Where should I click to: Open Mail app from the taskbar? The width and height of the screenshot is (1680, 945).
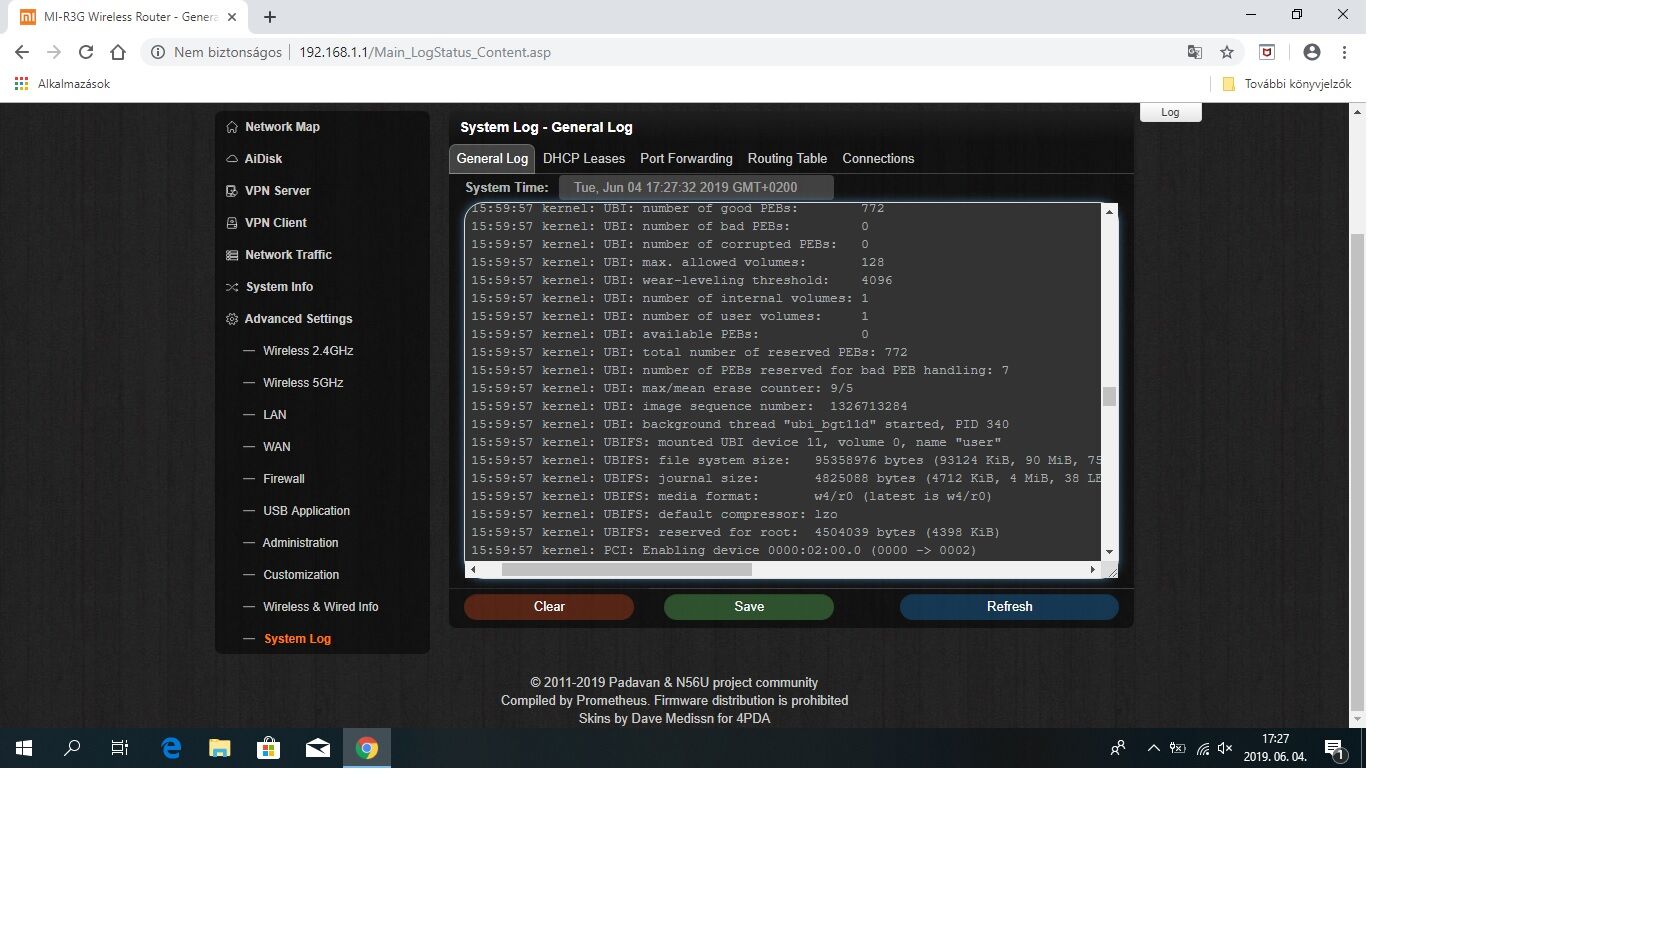click(x=318, y=748)
